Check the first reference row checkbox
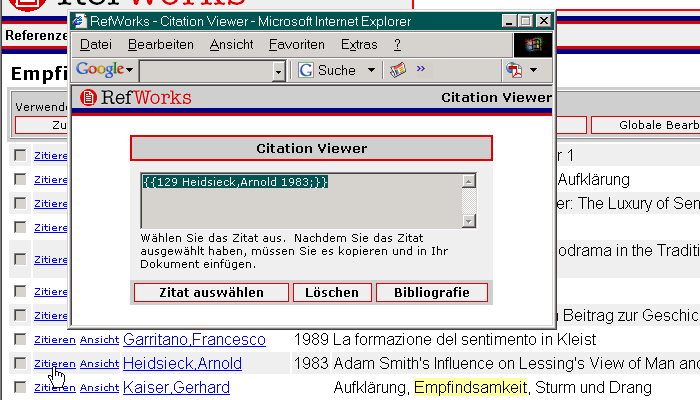This screenshot has height=400, width=700. [20, 155]
